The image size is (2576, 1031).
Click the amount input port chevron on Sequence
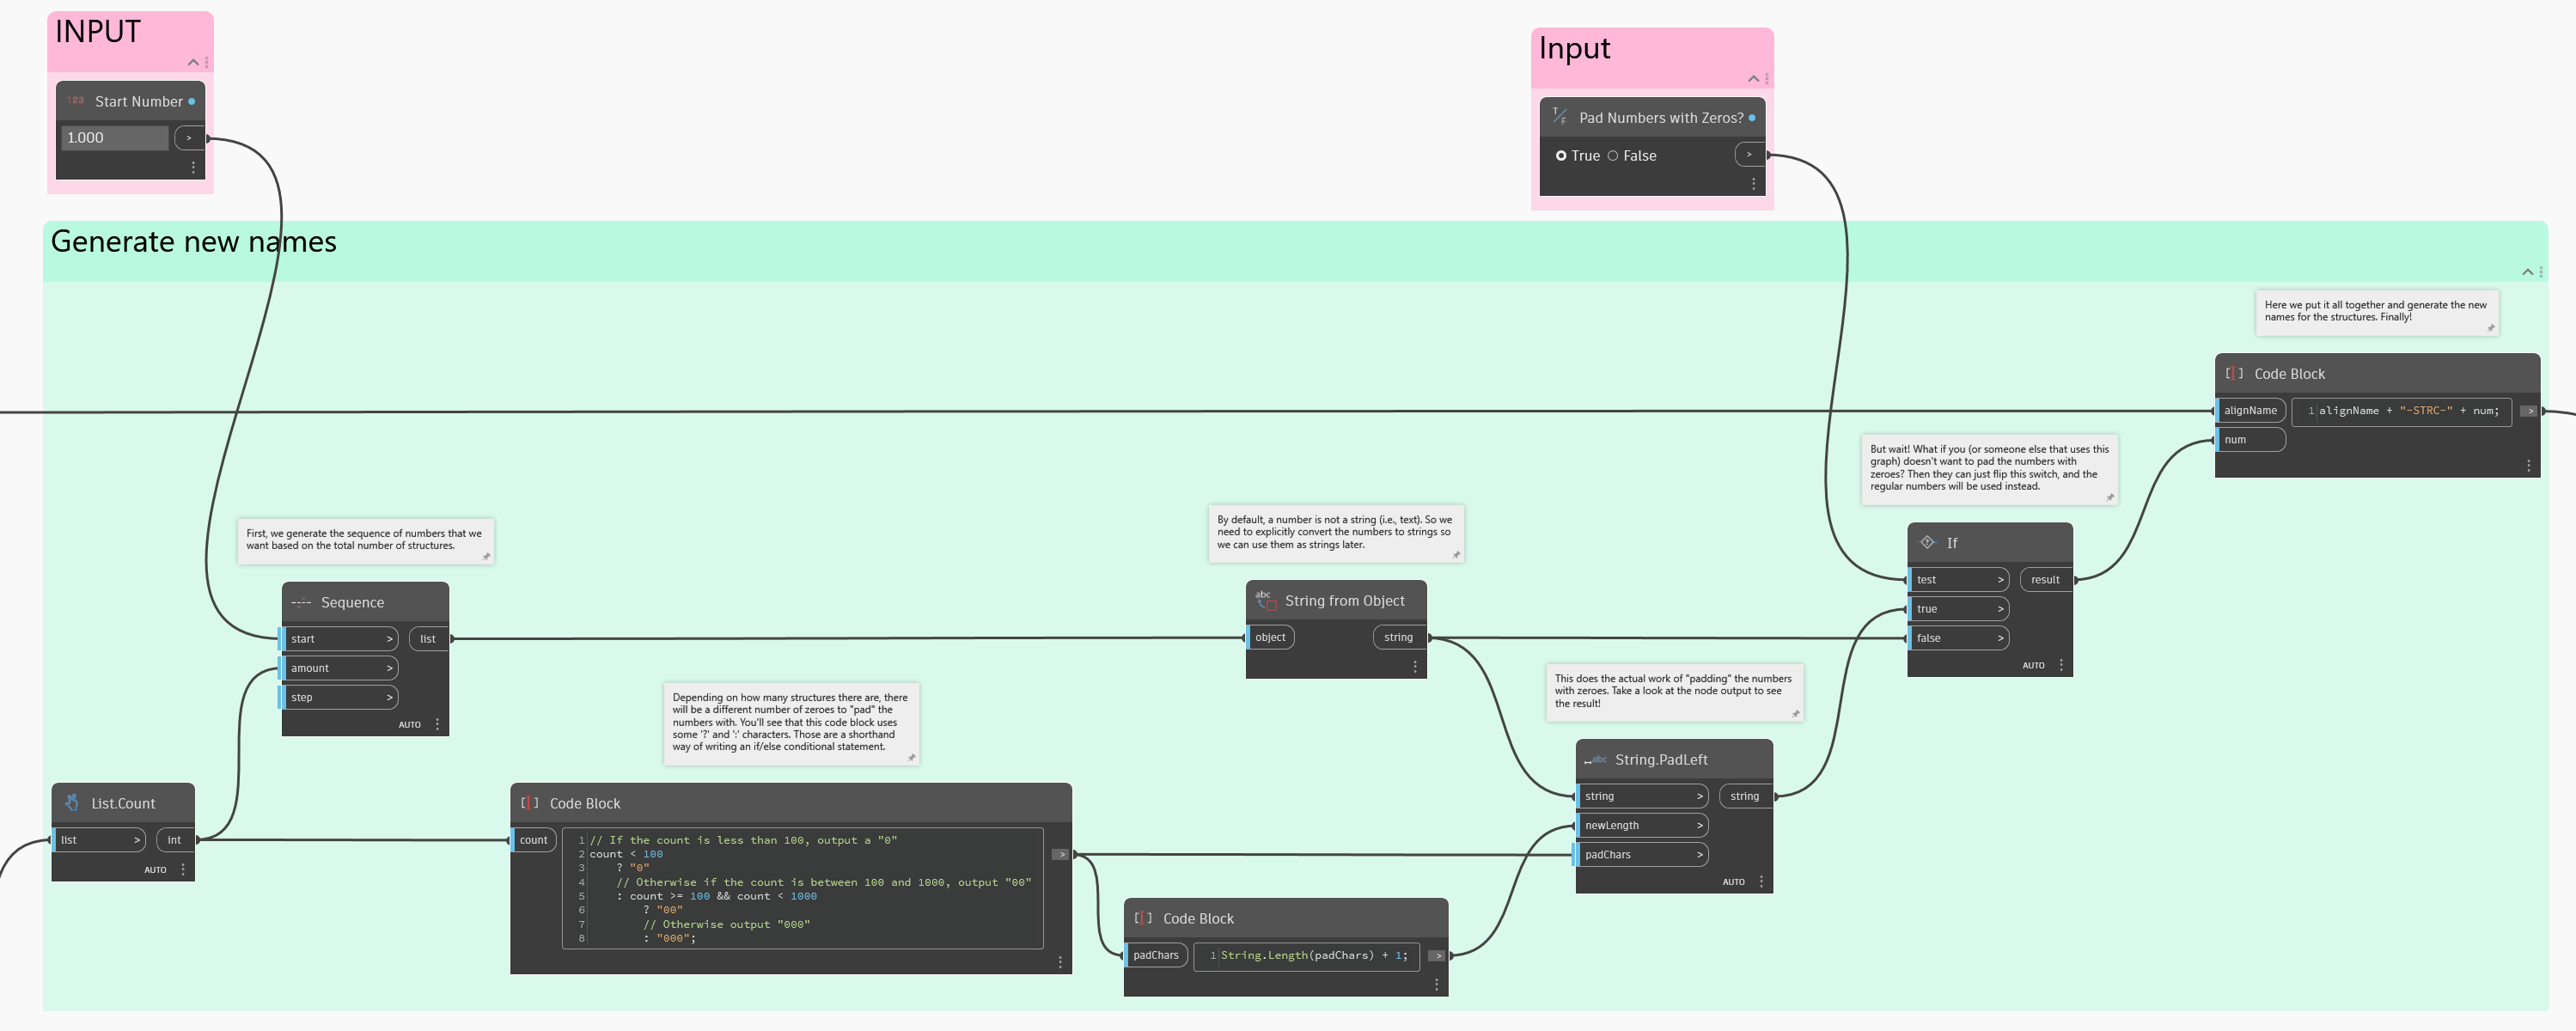(x=389, y=668)
